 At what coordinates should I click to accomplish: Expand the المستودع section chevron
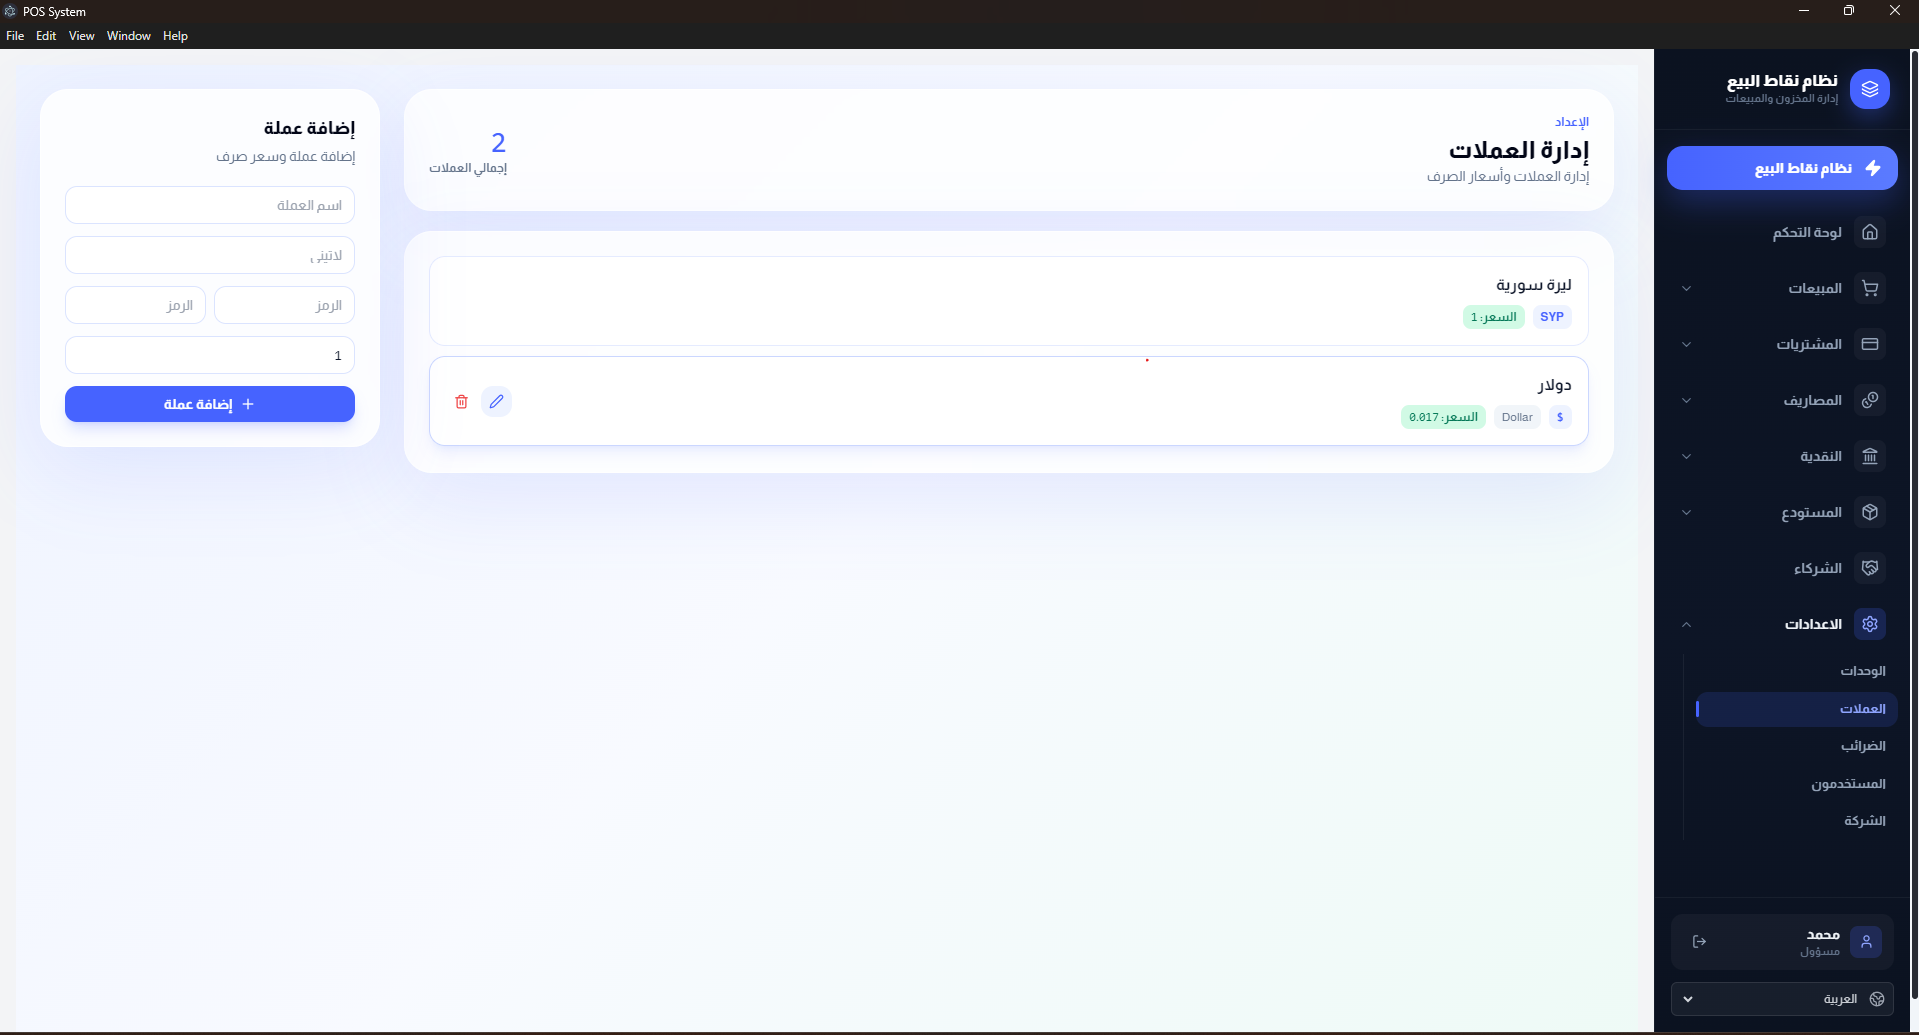point(1687,513)
